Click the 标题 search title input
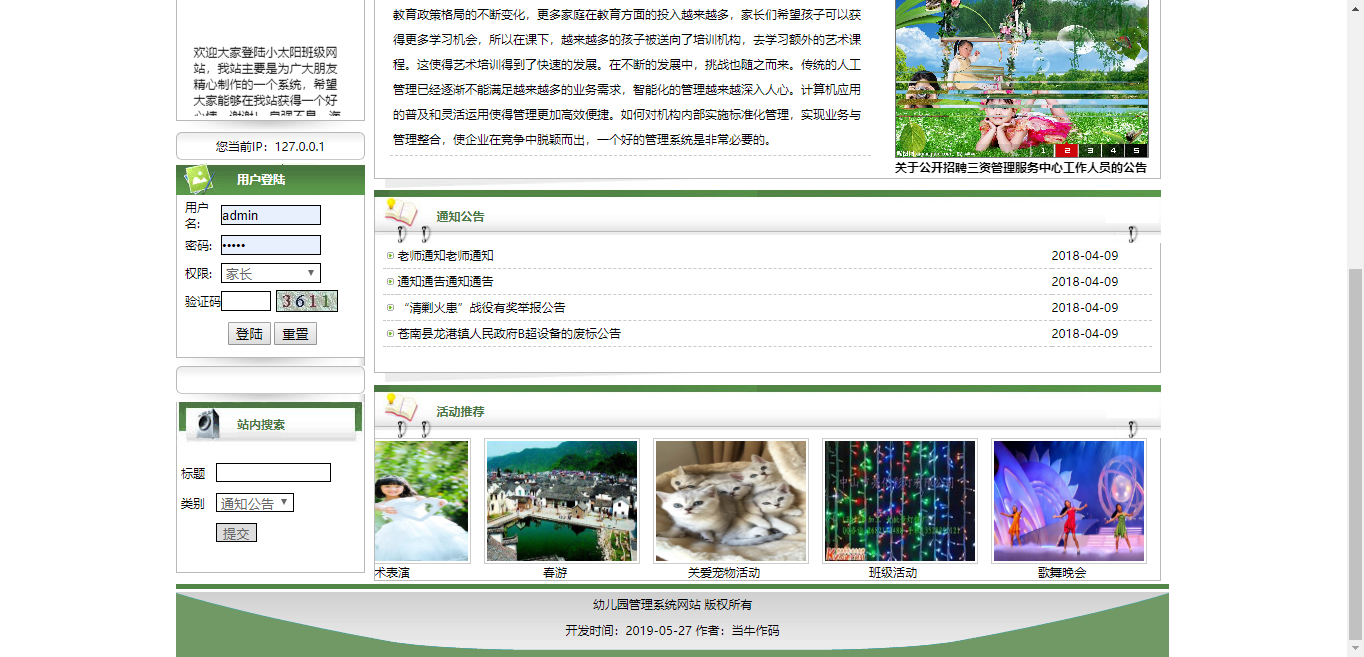1364x657 pixels. (x=273, y=473)
